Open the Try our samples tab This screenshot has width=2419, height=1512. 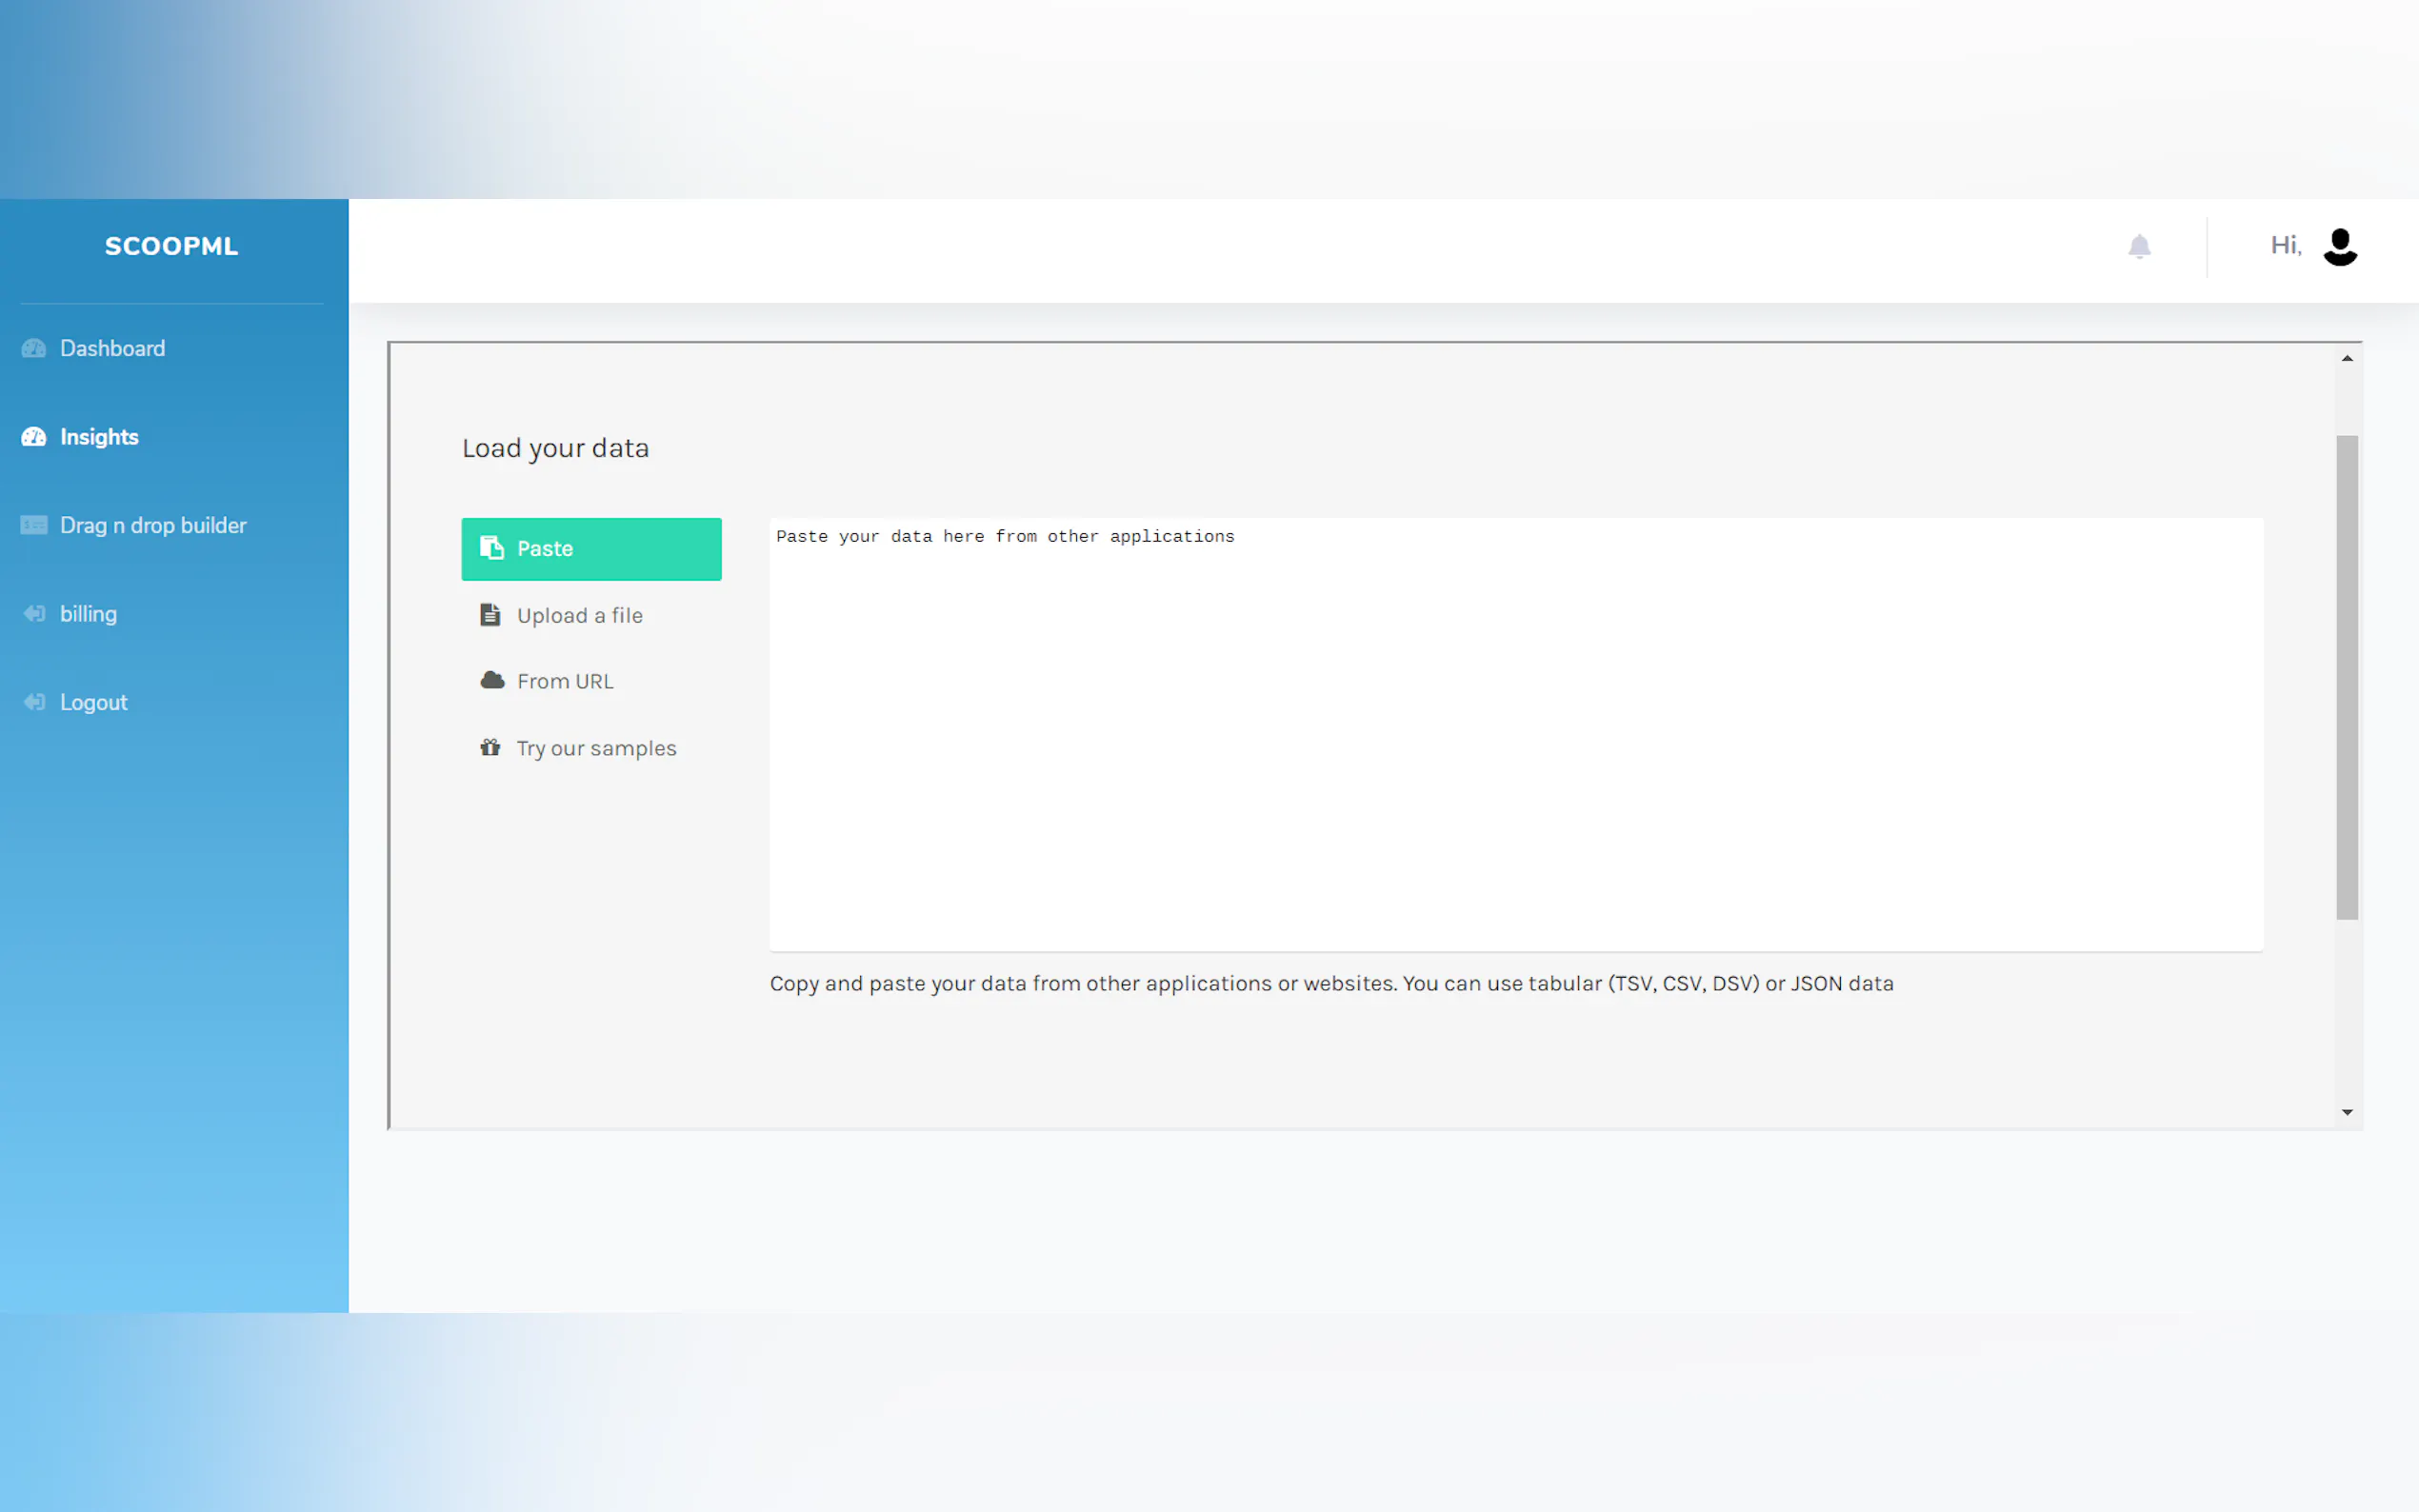point(596,749)
